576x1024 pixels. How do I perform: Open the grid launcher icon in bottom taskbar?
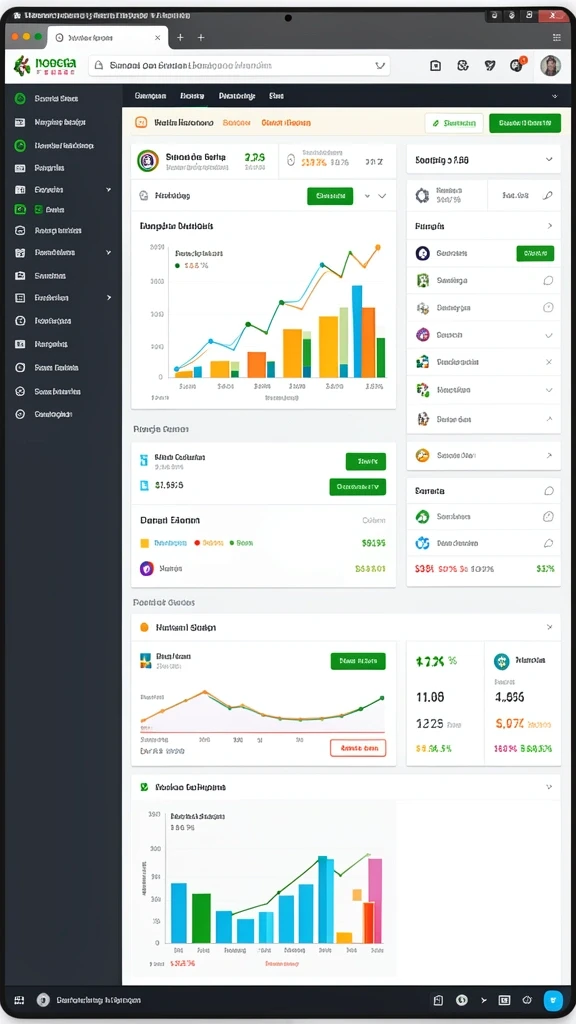(x=19, y=1000)
